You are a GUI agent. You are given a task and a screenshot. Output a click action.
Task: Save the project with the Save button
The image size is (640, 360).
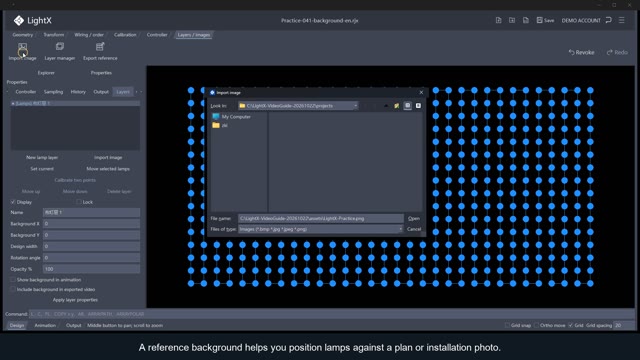click(545, 20)
